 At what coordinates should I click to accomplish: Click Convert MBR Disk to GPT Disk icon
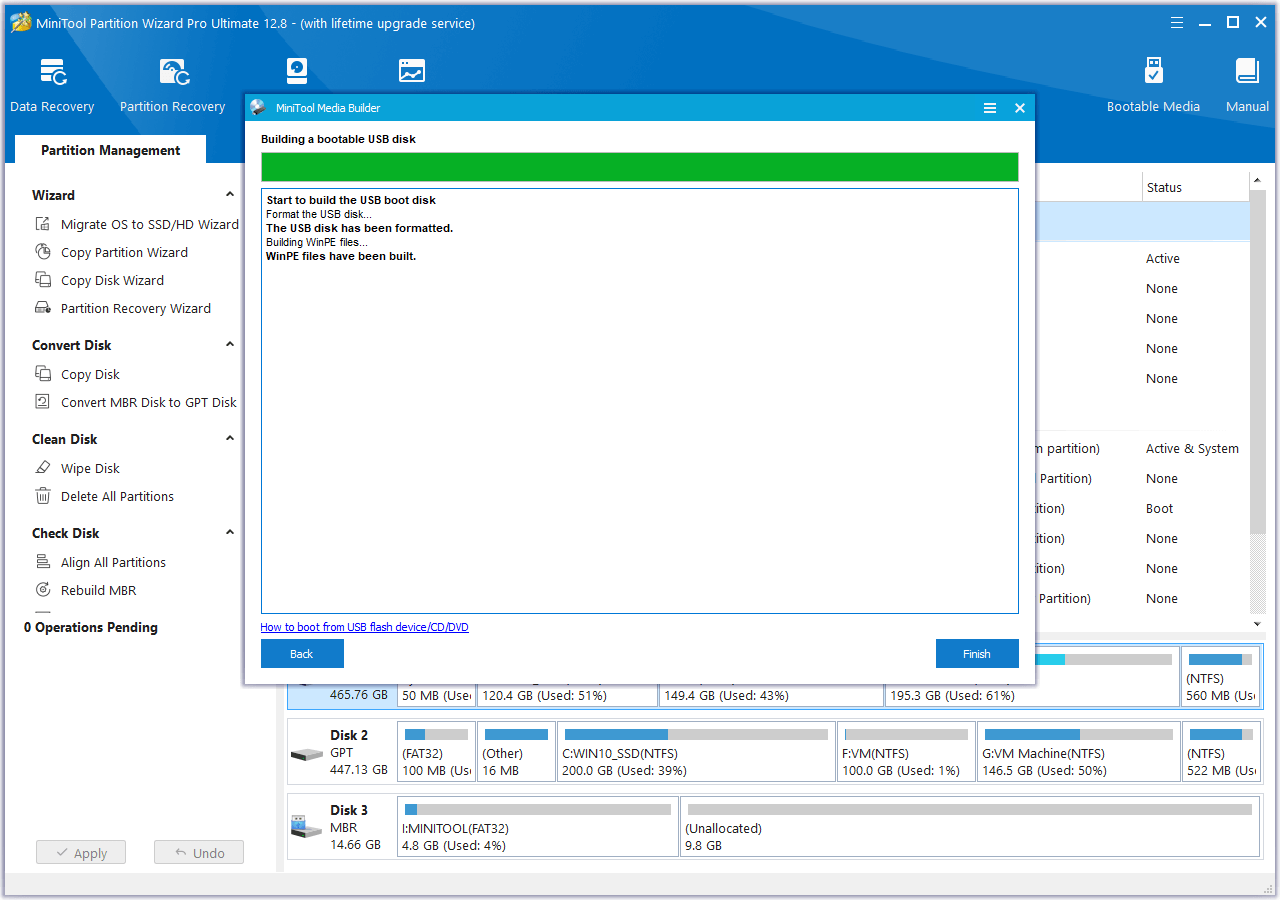coord(43,402)
